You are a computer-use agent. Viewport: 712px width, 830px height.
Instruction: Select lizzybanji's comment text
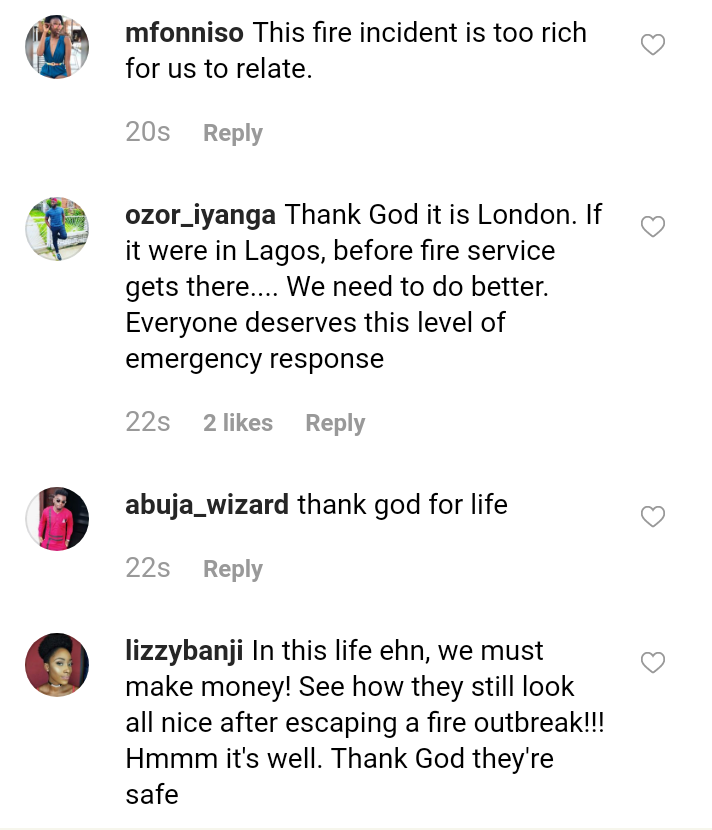click(365, 723)
